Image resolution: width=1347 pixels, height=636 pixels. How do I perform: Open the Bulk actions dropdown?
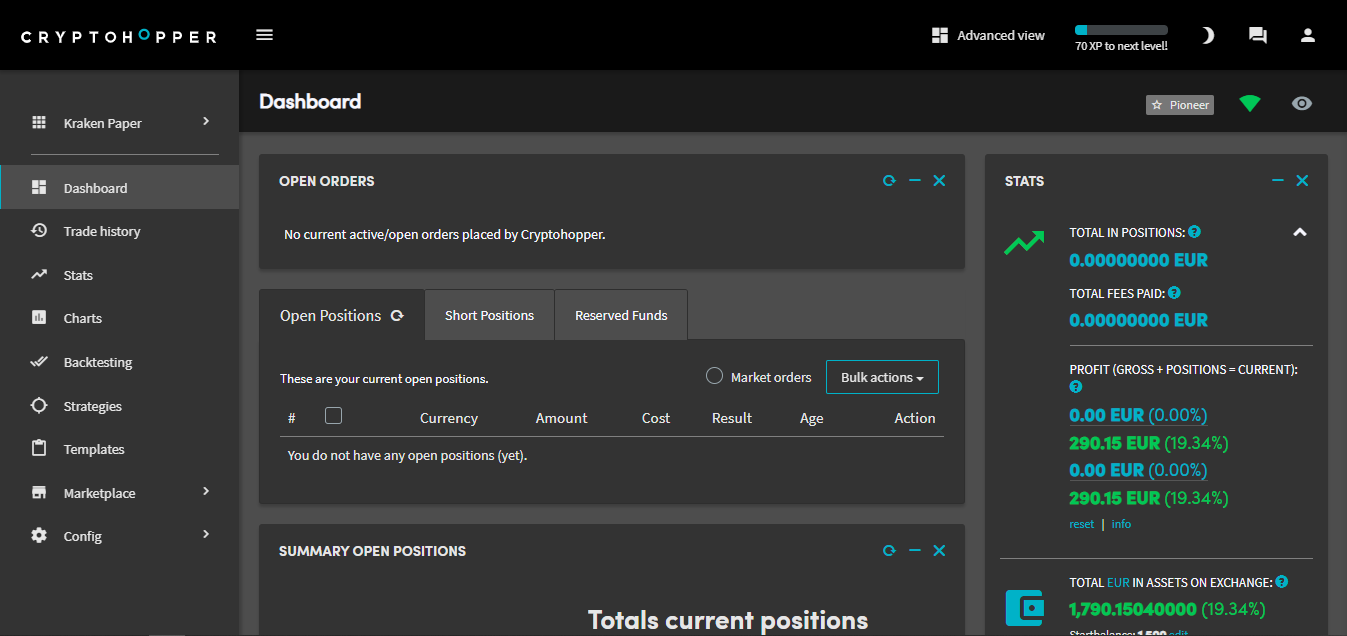(x=882, y=377)
